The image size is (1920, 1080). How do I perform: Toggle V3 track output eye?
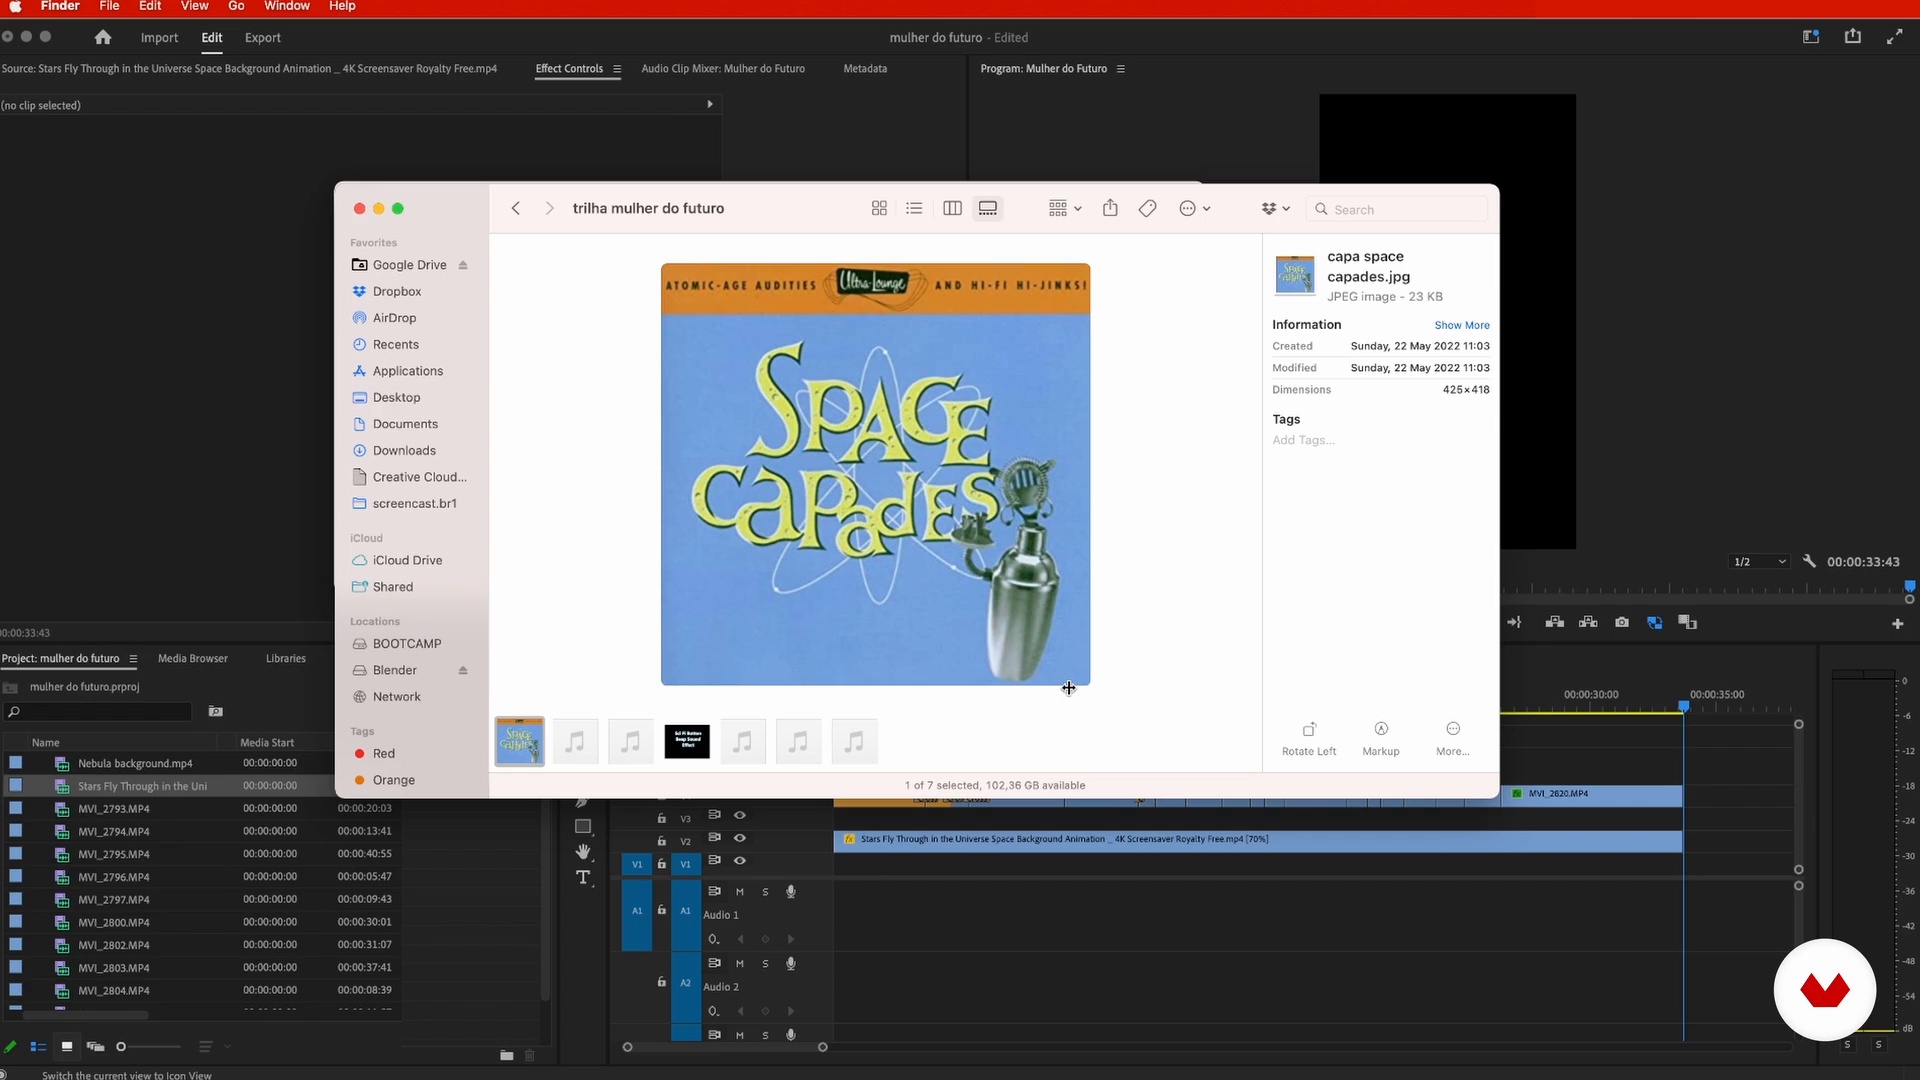coord(740,815)
